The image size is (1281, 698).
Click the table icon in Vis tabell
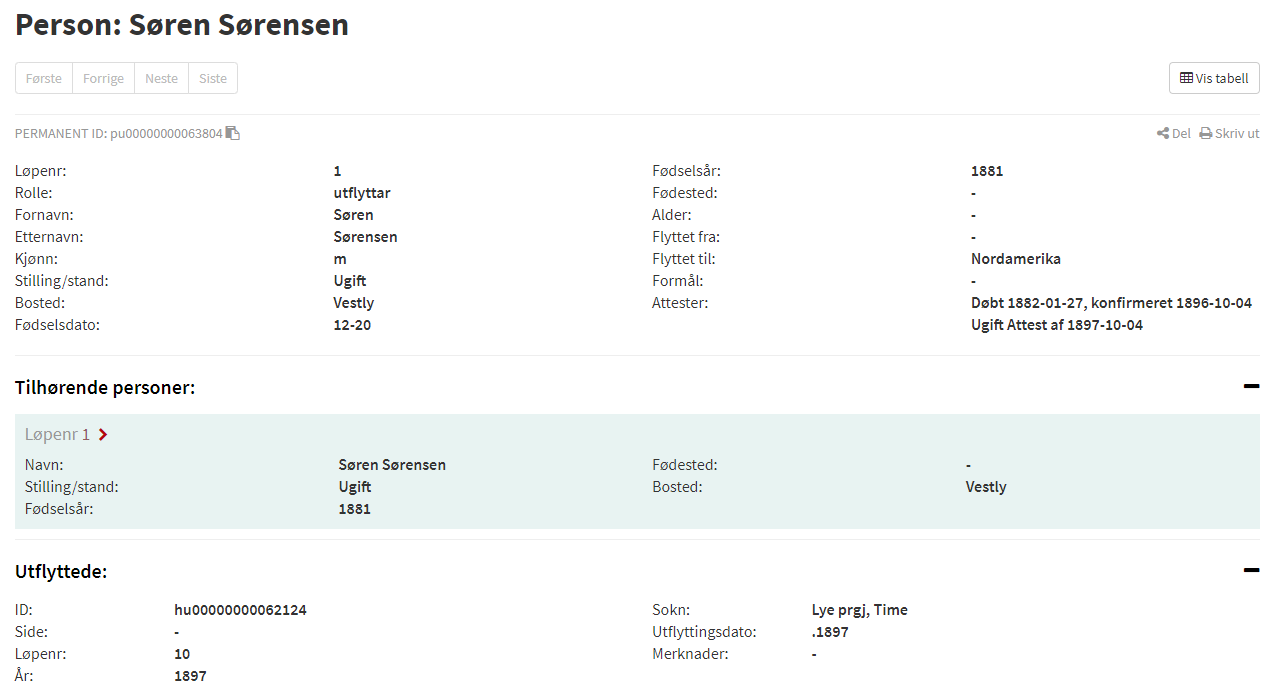tap(1186, 78)
